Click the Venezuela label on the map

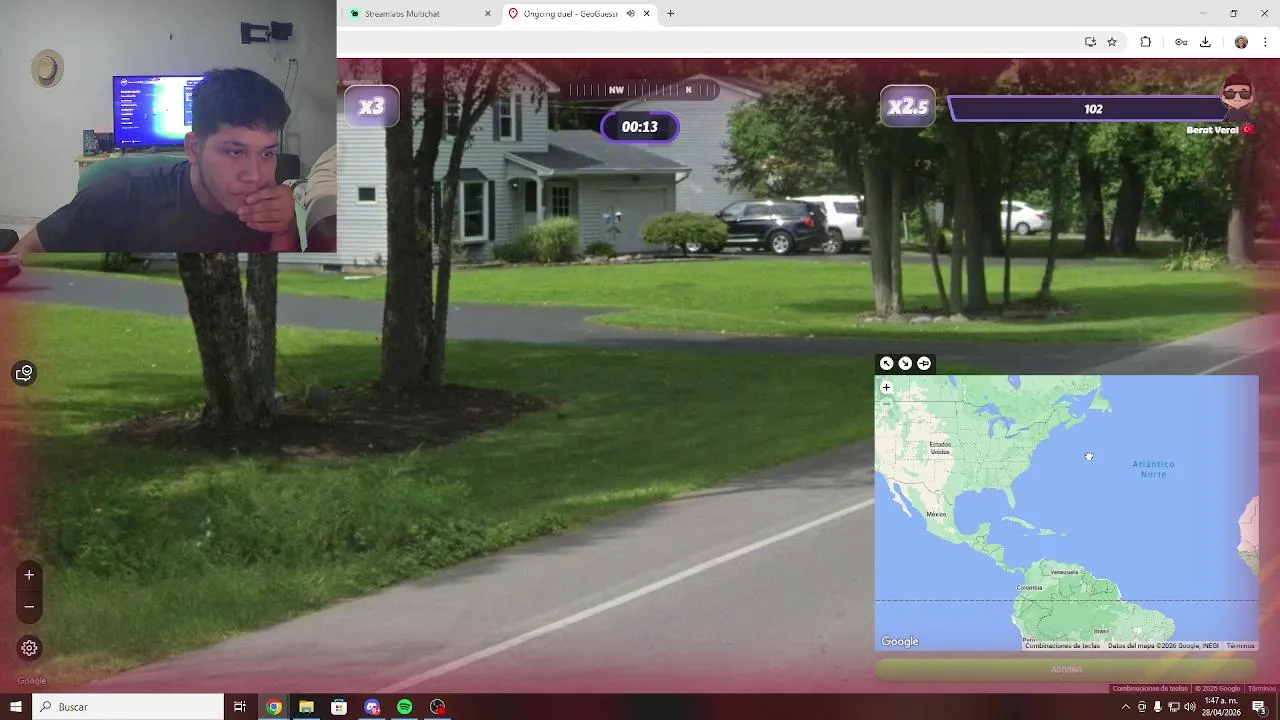coord(1064,572)
